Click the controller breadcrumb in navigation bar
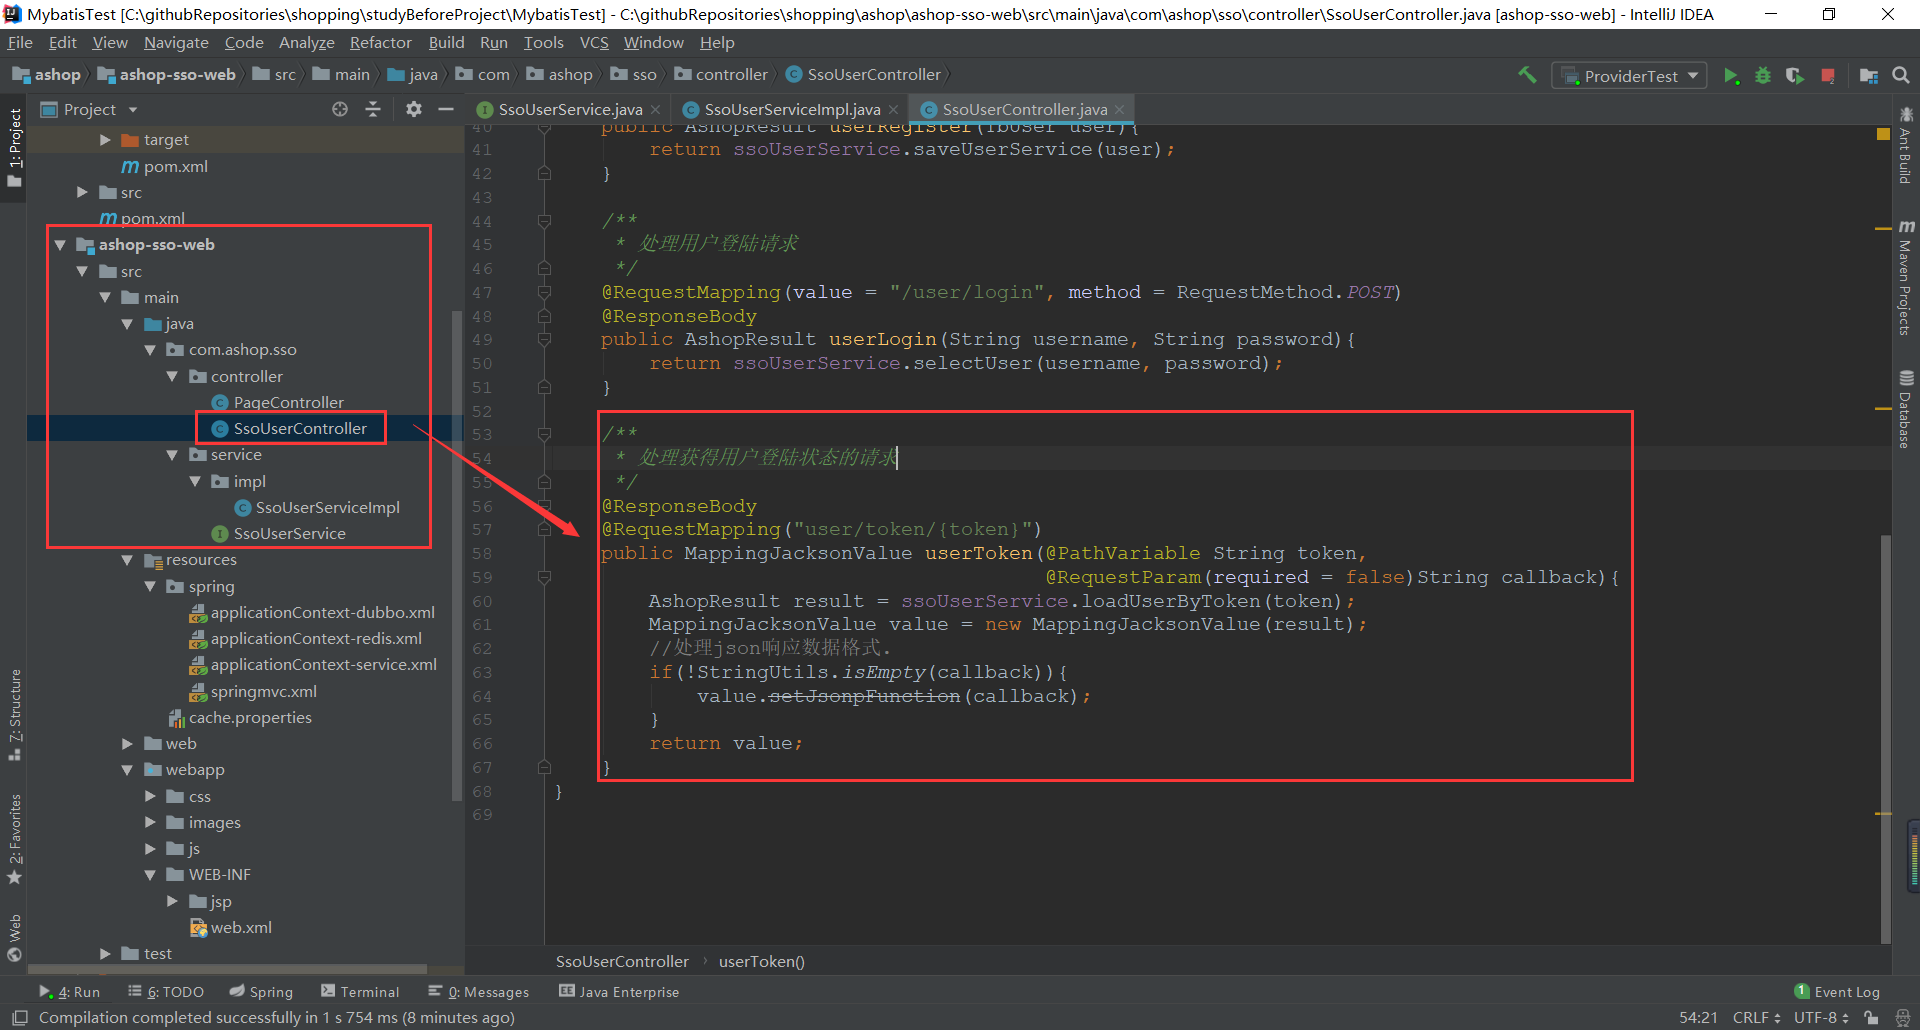This screenshot has width=1920, height=1030. pyautogui.click(x=731, y=75)
